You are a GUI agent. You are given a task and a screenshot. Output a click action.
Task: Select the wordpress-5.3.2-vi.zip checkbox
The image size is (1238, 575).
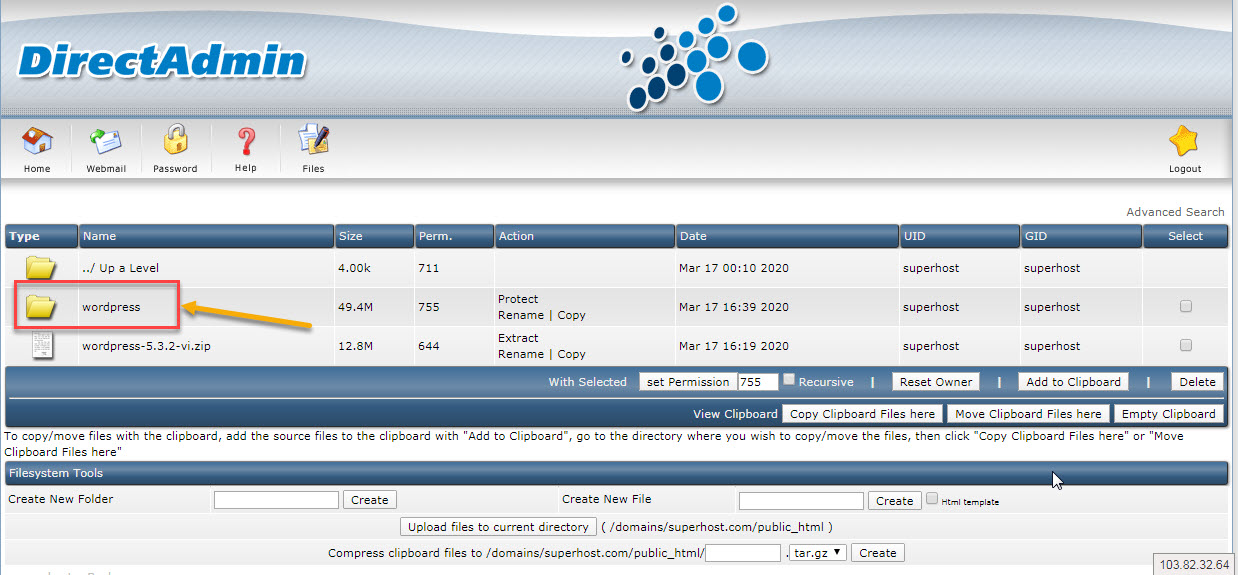click(x=1186, y=346)
